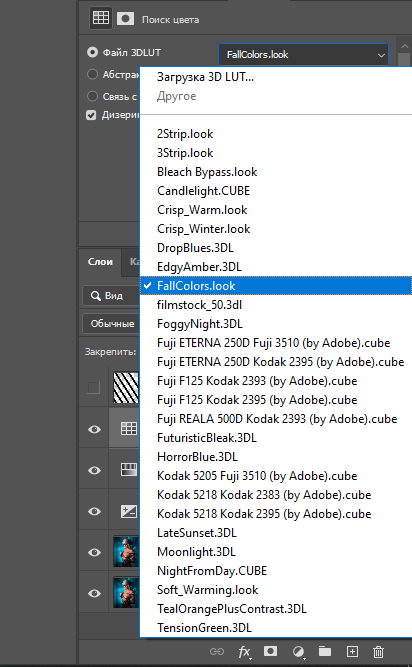The height and width of the screenshot is (667, 412).
Task: Show the hidden striped pattern layer
Action: 94,388
